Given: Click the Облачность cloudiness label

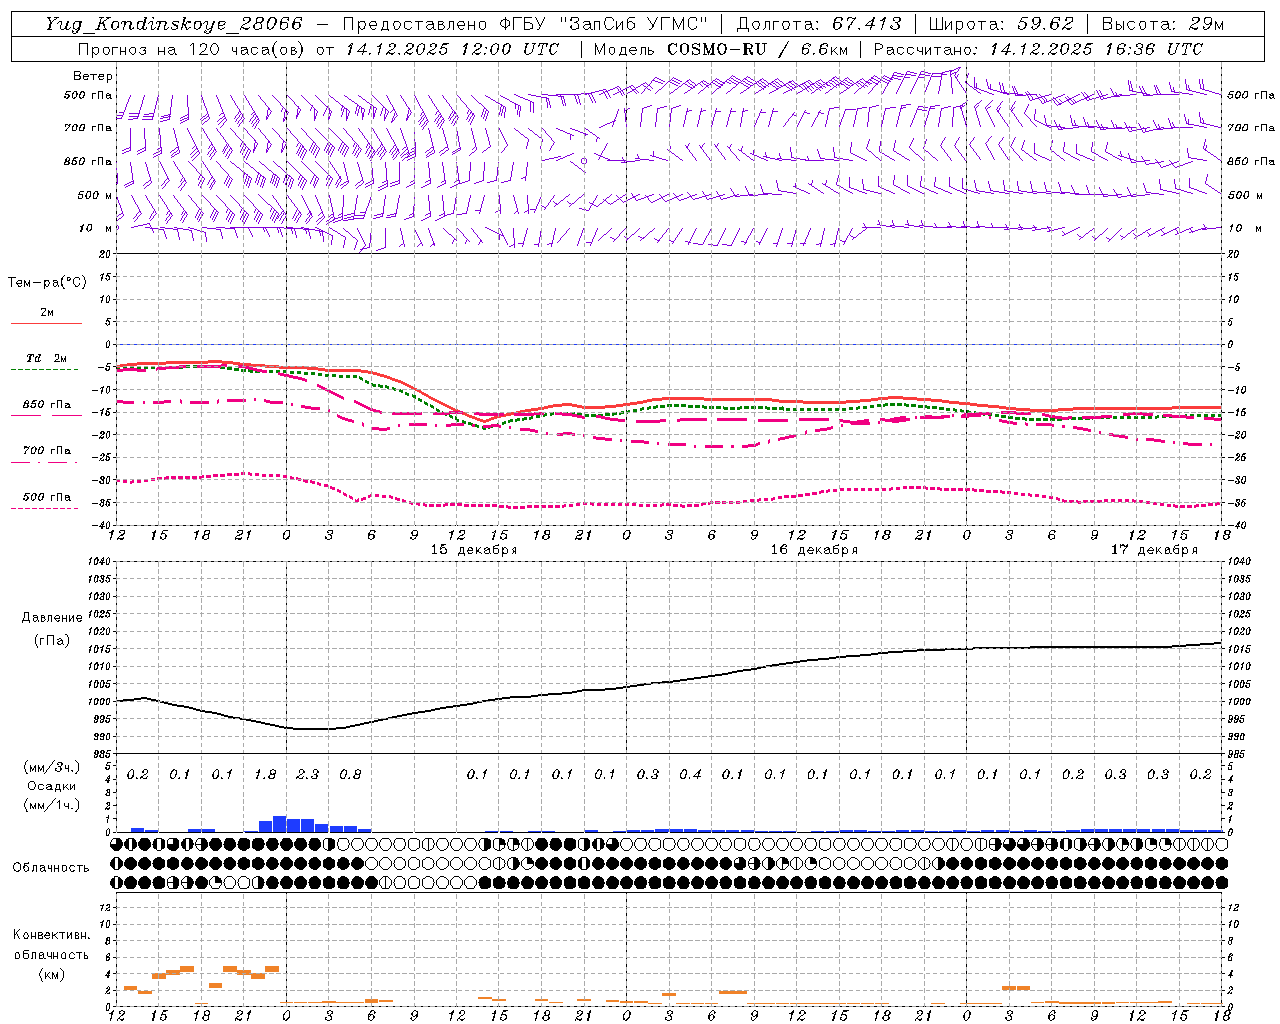Looking at the screenshot, I should click(x=51, y=867).
